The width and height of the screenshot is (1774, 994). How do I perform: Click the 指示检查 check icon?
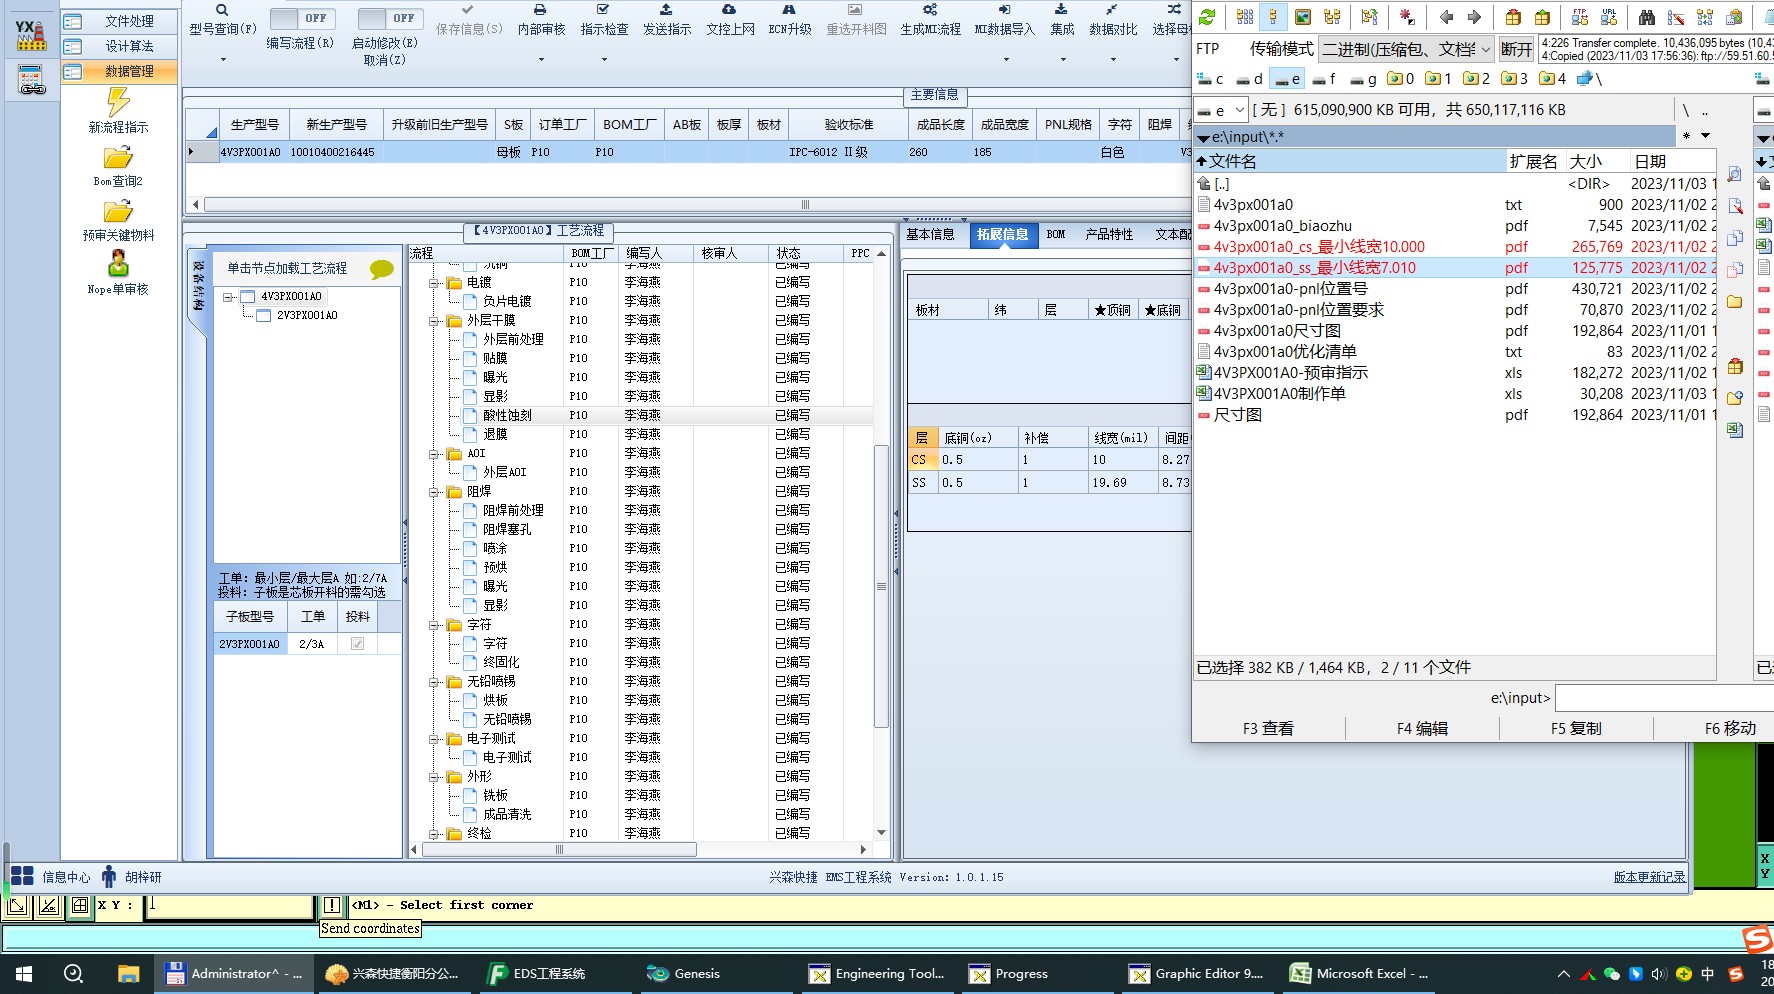[603, 10]
